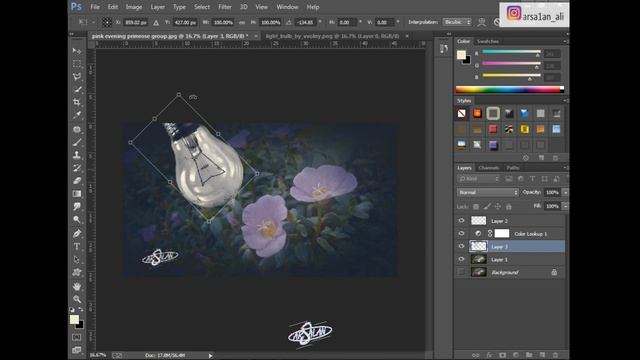
Task: Select the Zoom tool in toolbar
Action: (x=76, y=299)
